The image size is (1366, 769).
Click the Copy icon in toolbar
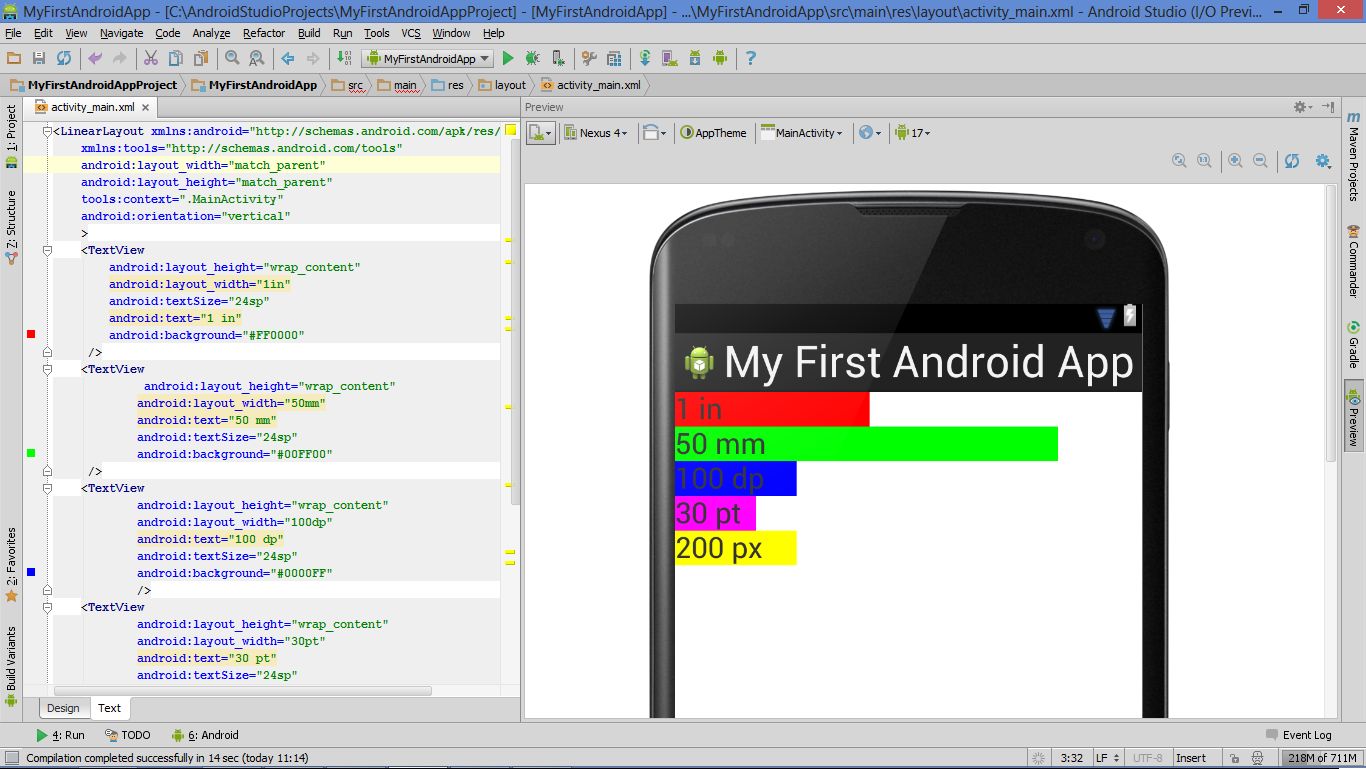(x=176, y=59)
